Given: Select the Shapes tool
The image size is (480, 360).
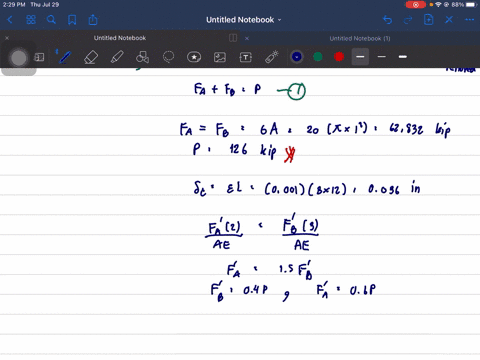Looking at the screenshot, I should [142, 57].
